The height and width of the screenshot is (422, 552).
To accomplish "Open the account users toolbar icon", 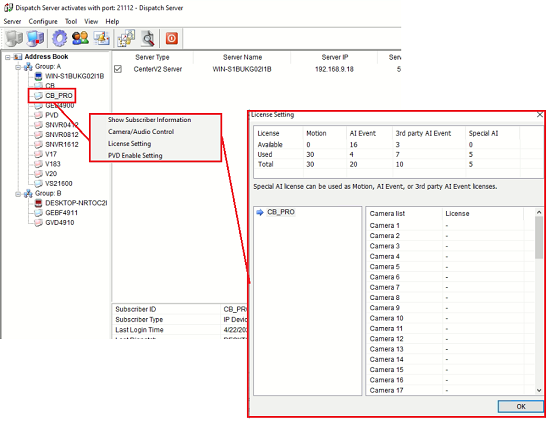I will pyautogui.click(x=80, y=38).
